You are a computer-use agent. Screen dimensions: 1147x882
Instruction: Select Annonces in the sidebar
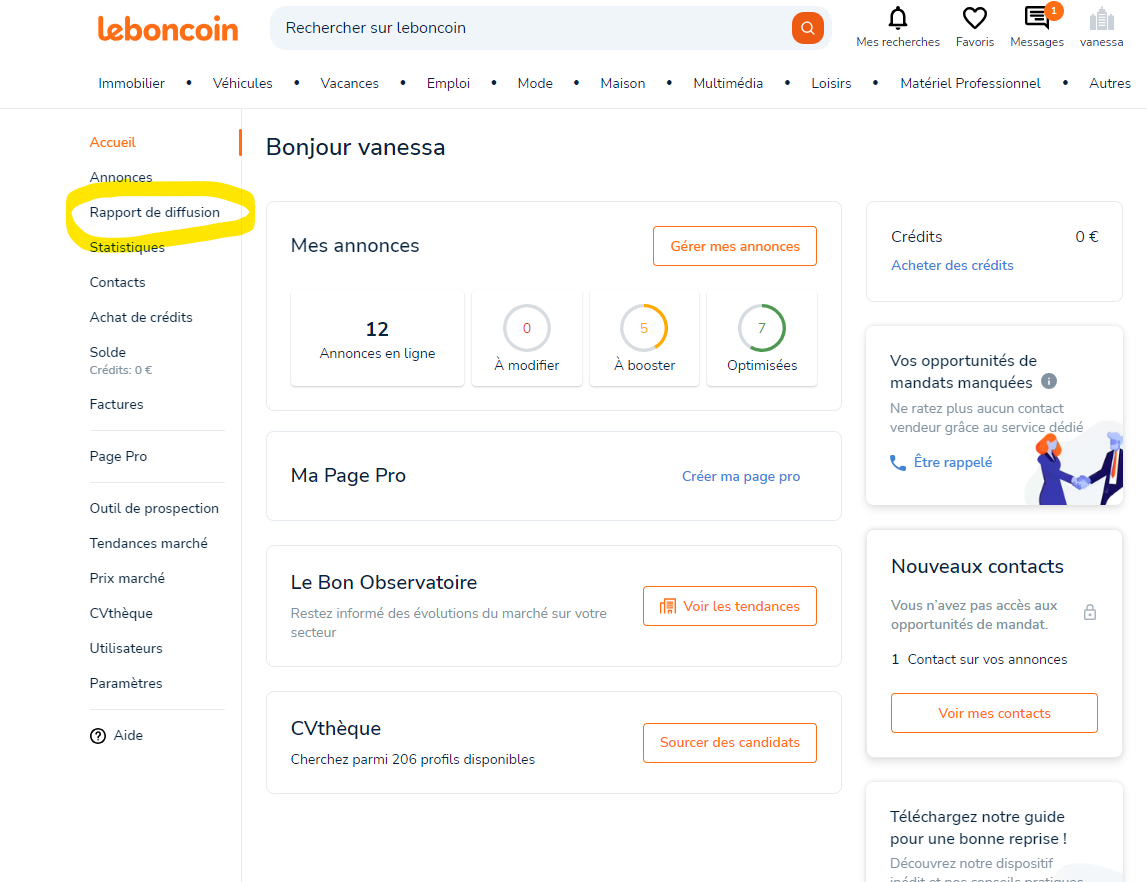tap(121, 177)
